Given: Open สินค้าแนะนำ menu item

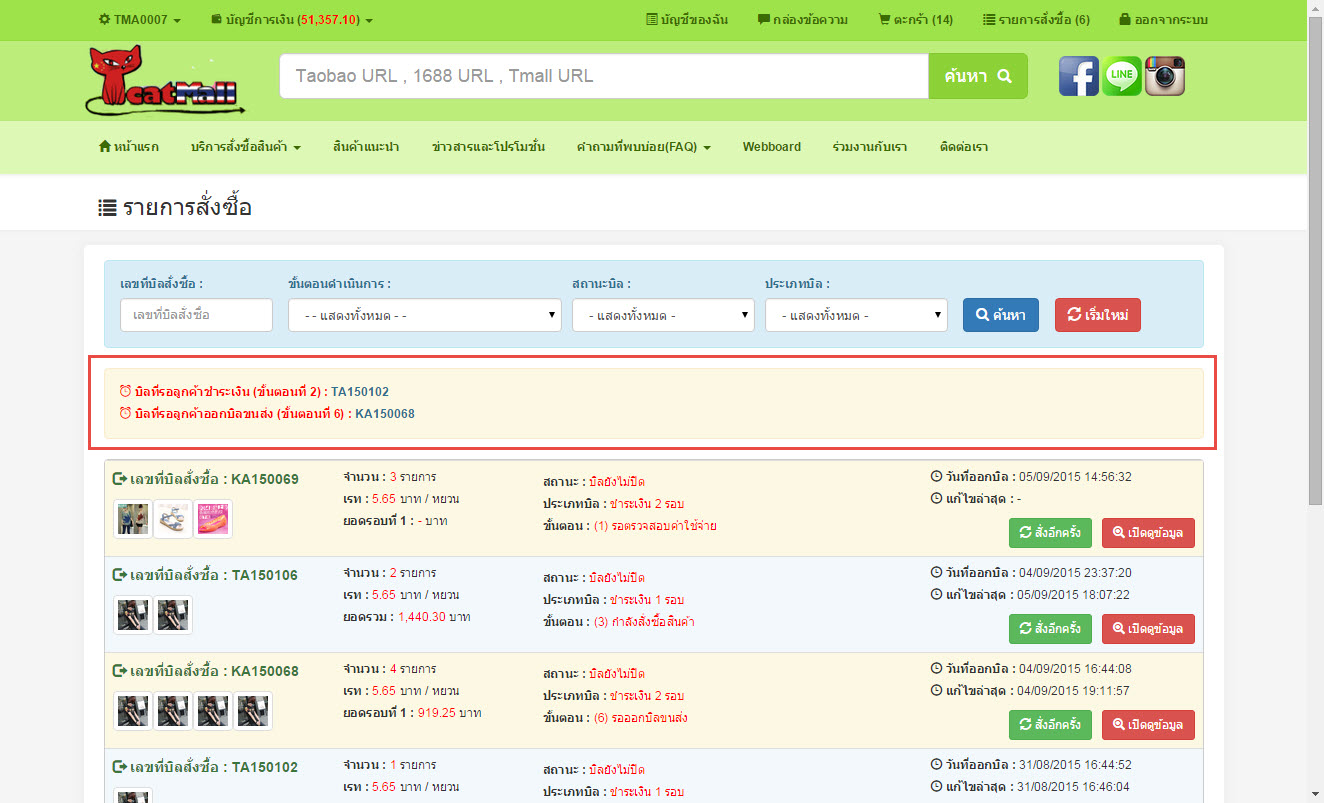Looking at the screenshot, I should (366, 147).
